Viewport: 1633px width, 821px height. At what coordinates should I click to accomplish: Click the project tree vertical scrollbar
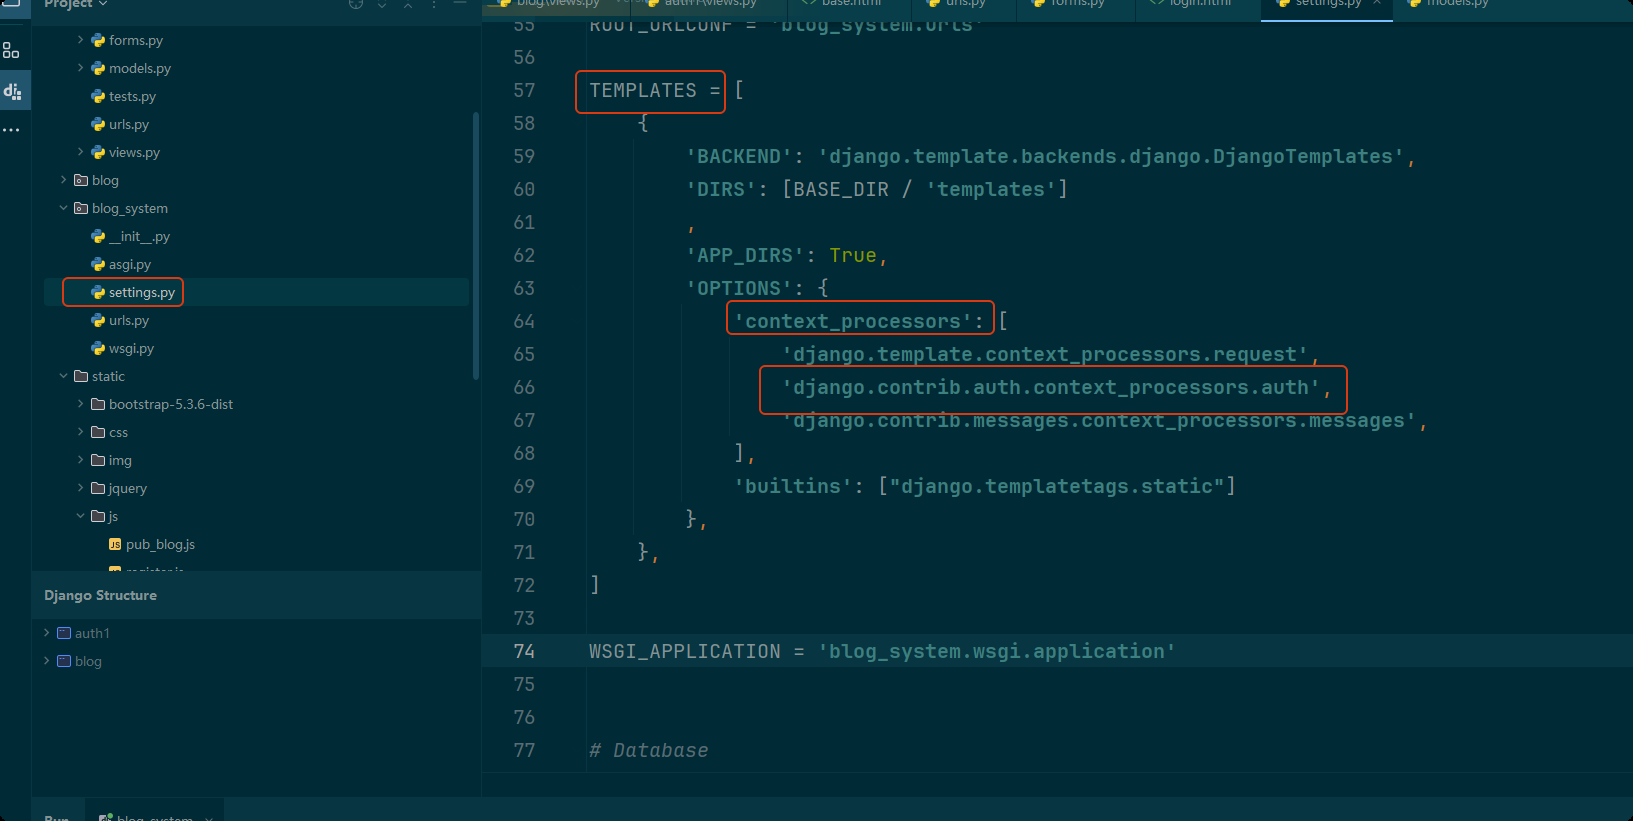(476, 245)
